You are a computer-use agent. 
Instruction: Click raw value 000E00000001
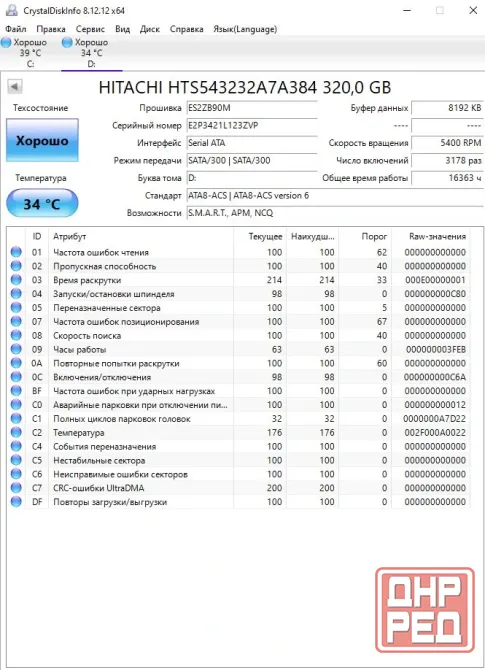tap(435, 280)
